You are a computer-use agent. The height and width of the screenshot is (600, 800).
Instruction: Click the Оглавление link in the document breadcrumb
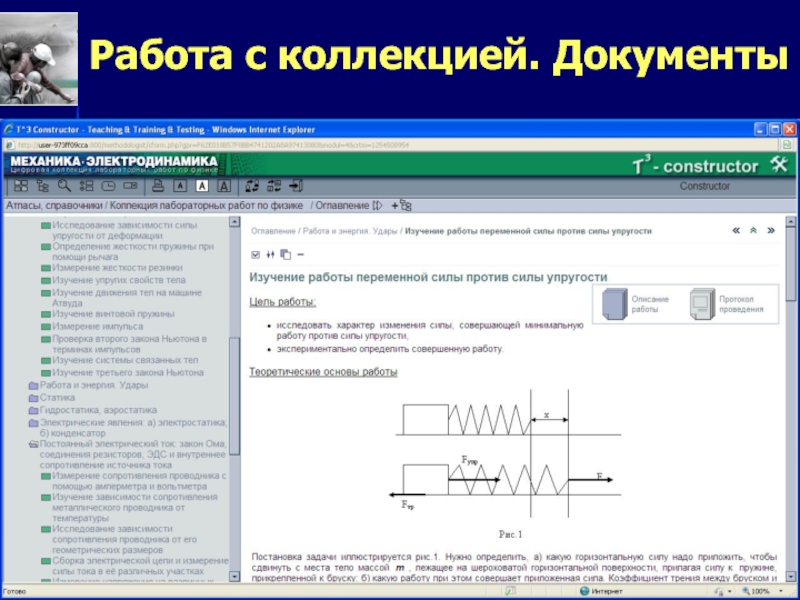pos(273,231)
